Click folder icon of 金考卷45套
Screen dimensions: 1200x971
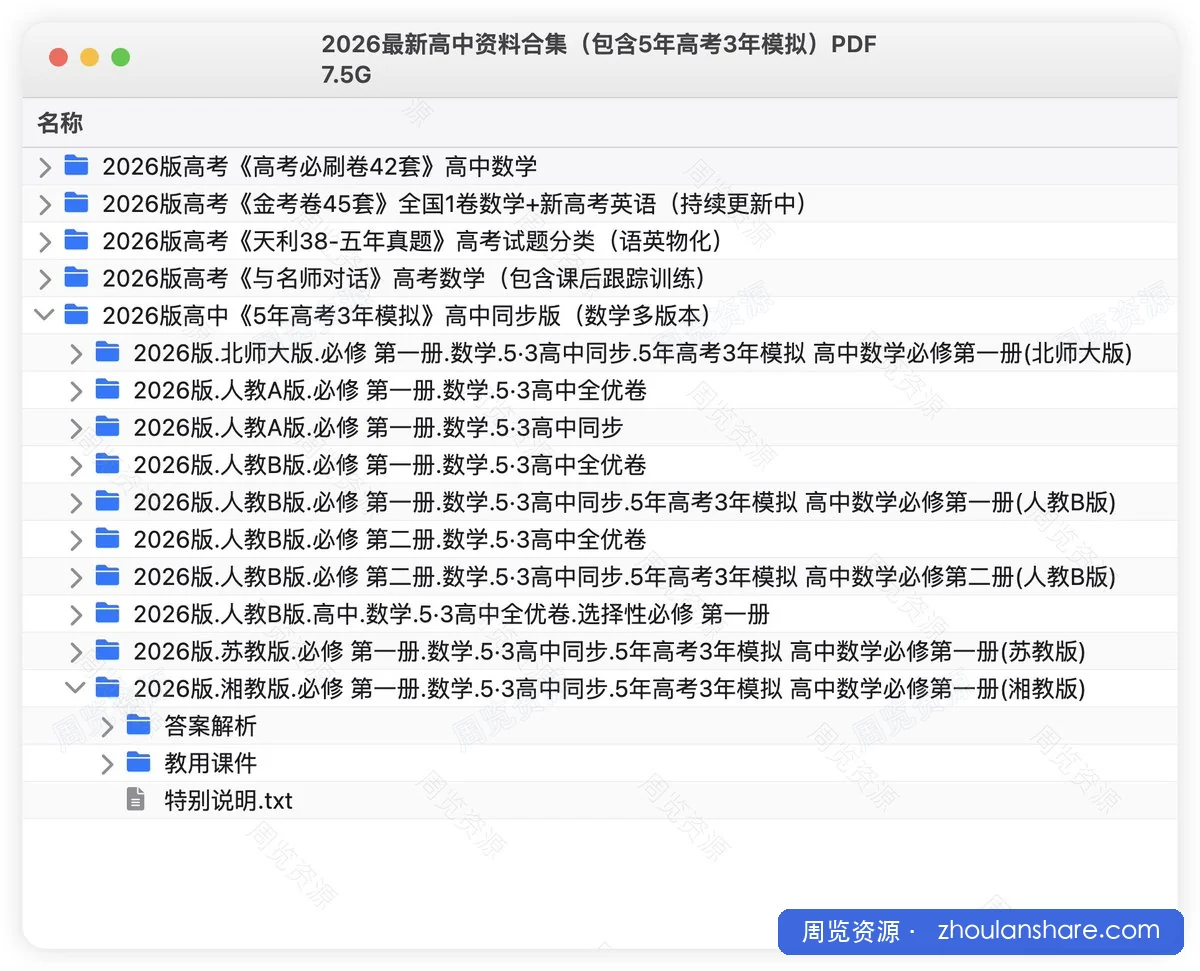click(76, 203)
